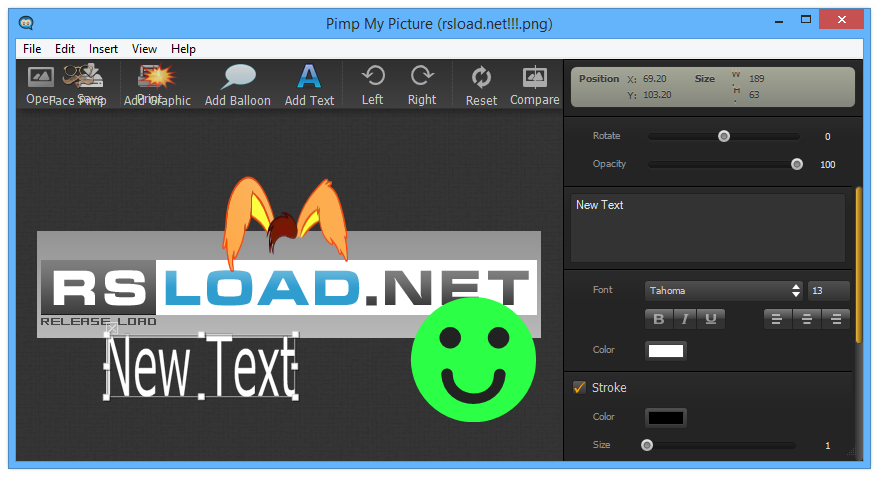890x488 pixels.
Task: Toggle Bold text formatting
Action: tap(659, 319)
